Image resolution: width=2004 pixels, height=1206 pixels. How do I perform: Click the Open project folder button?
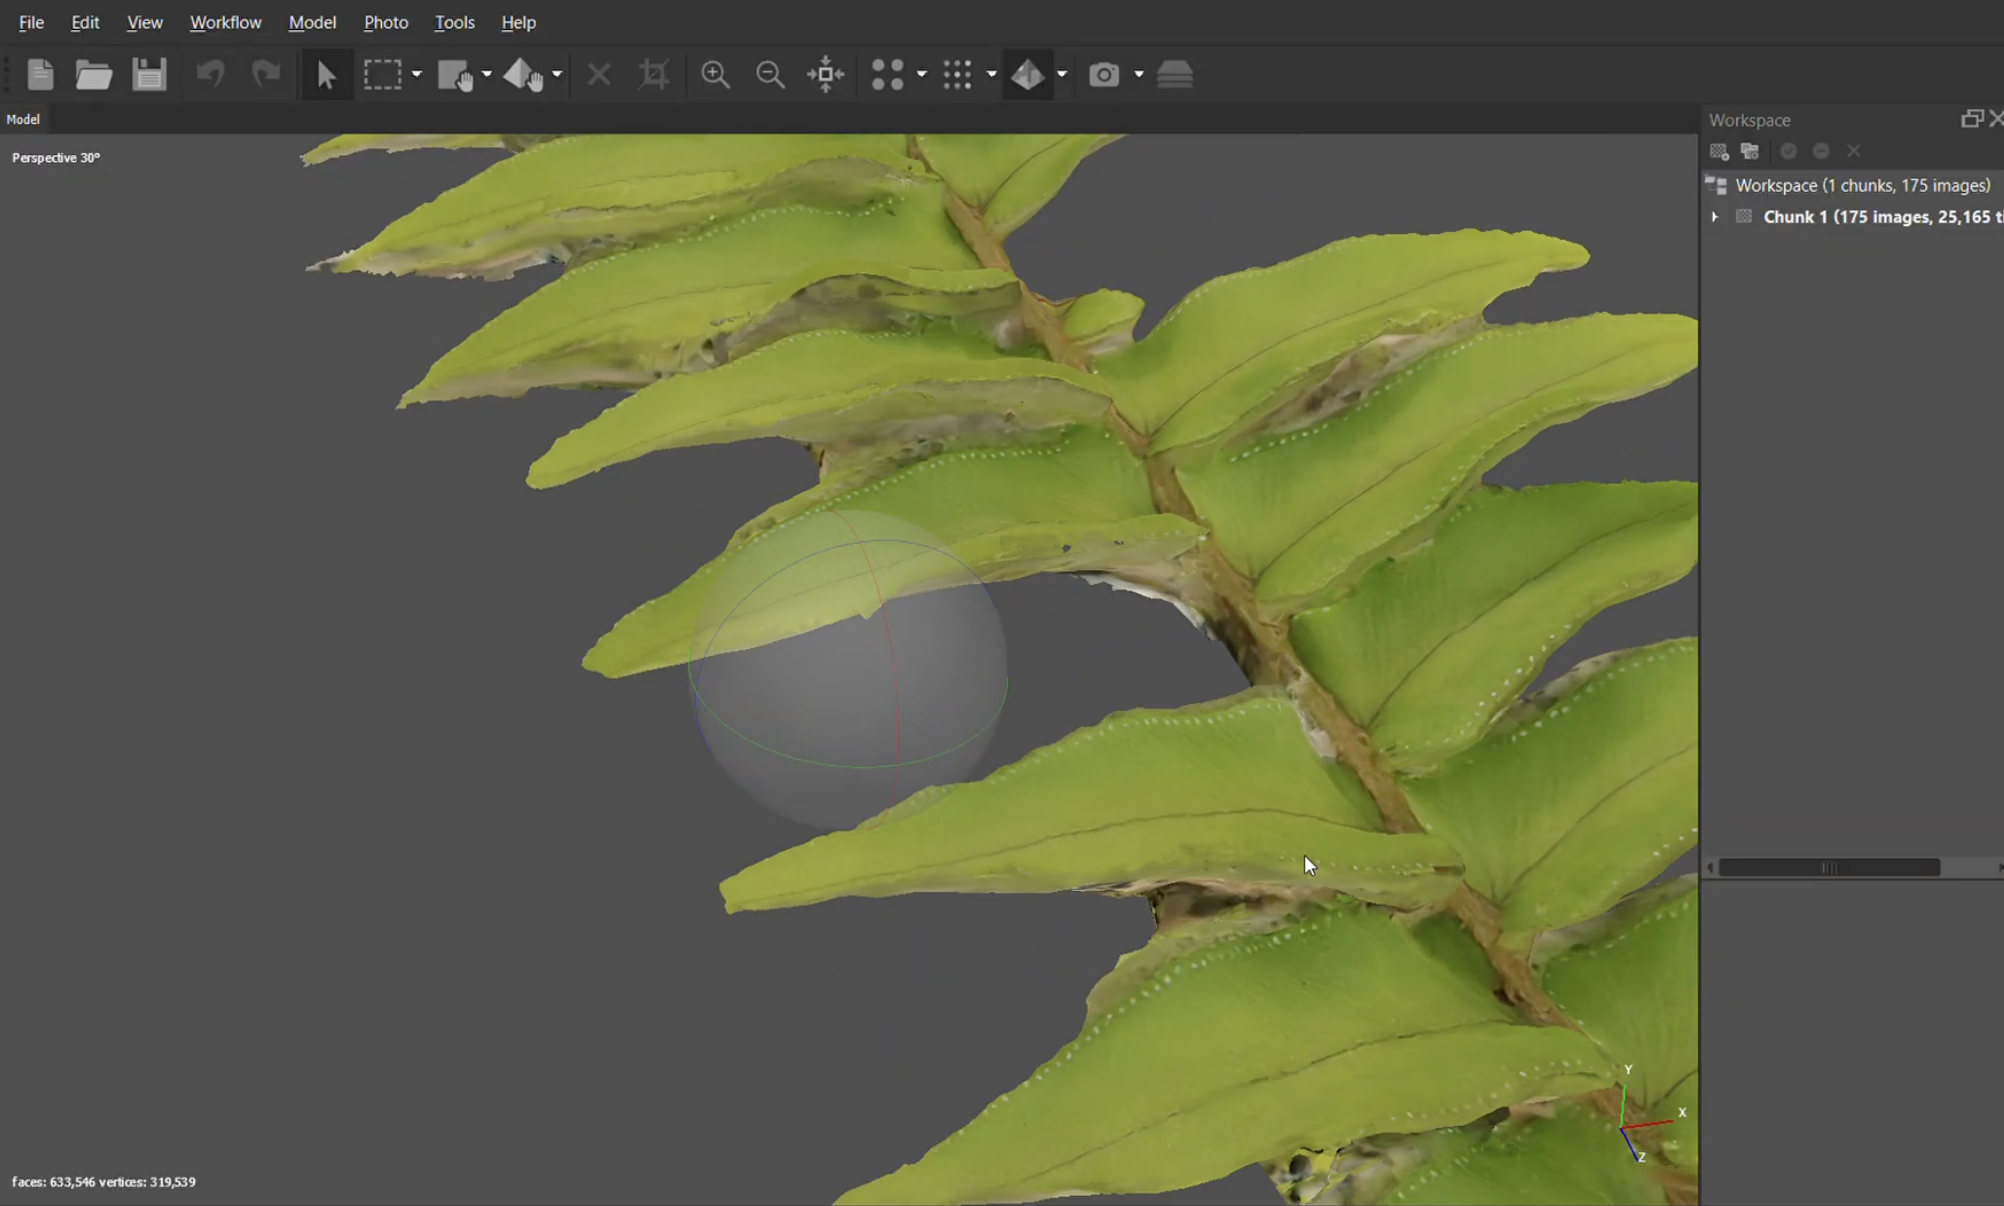pos(94,75)
